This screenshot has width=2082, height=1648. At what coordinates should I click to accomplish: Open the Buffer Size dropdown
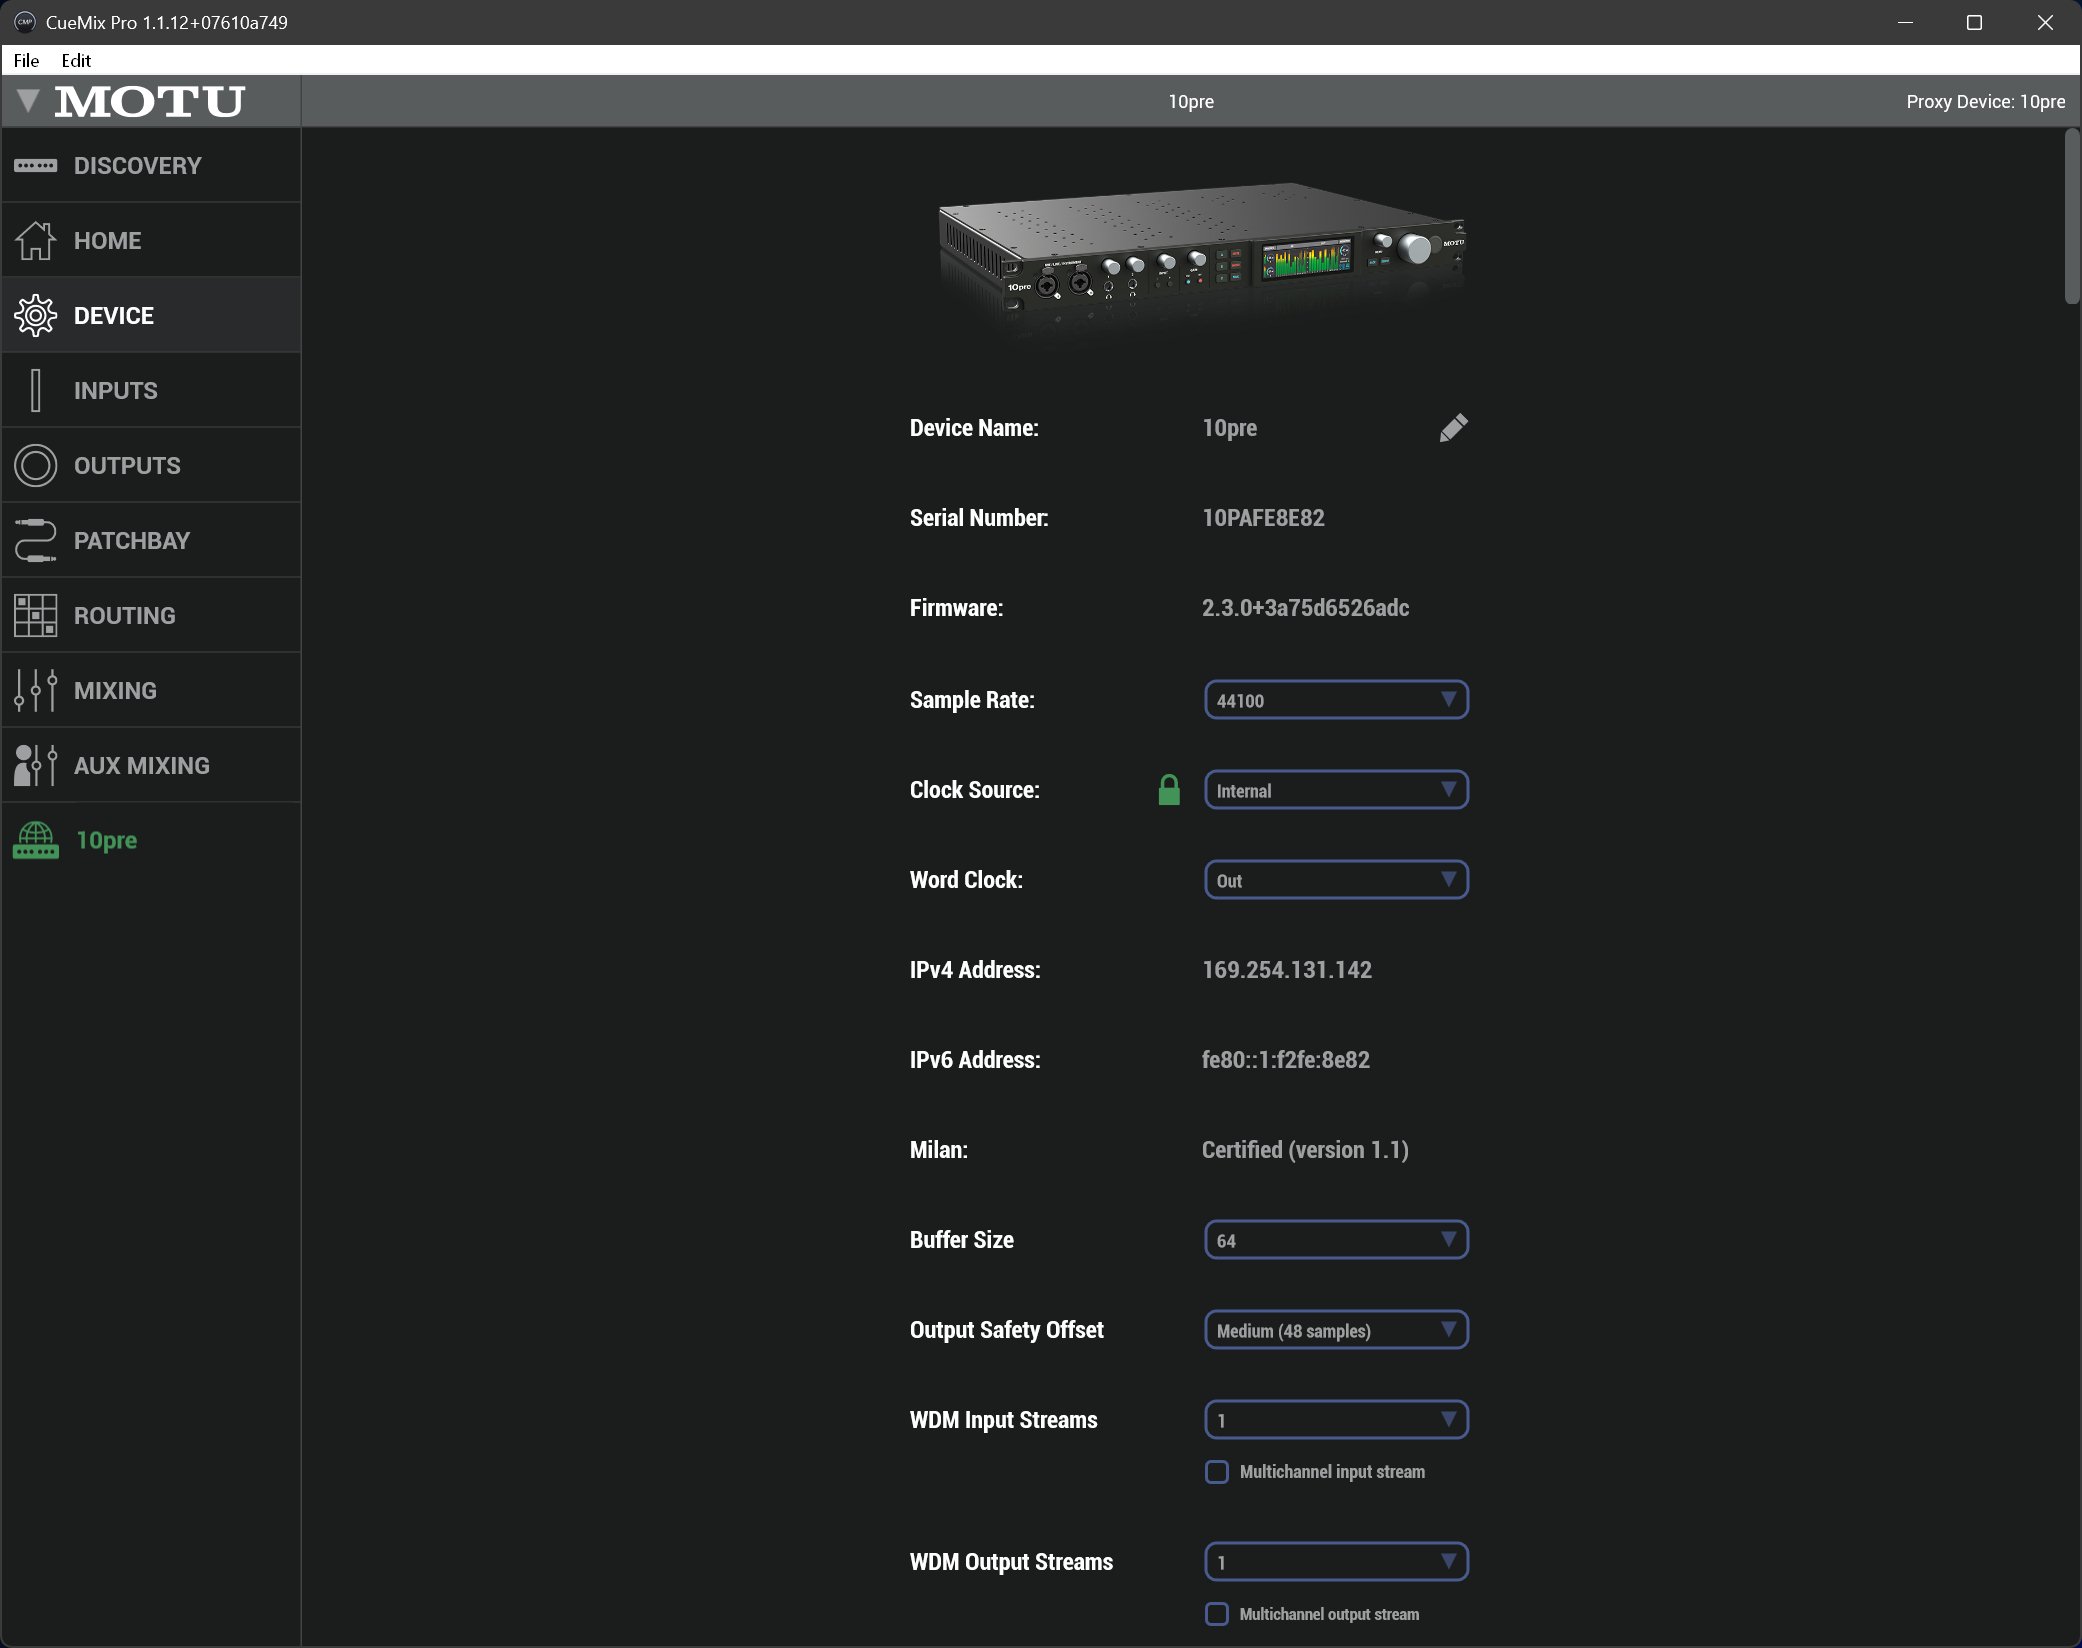pos(1336,1240)
